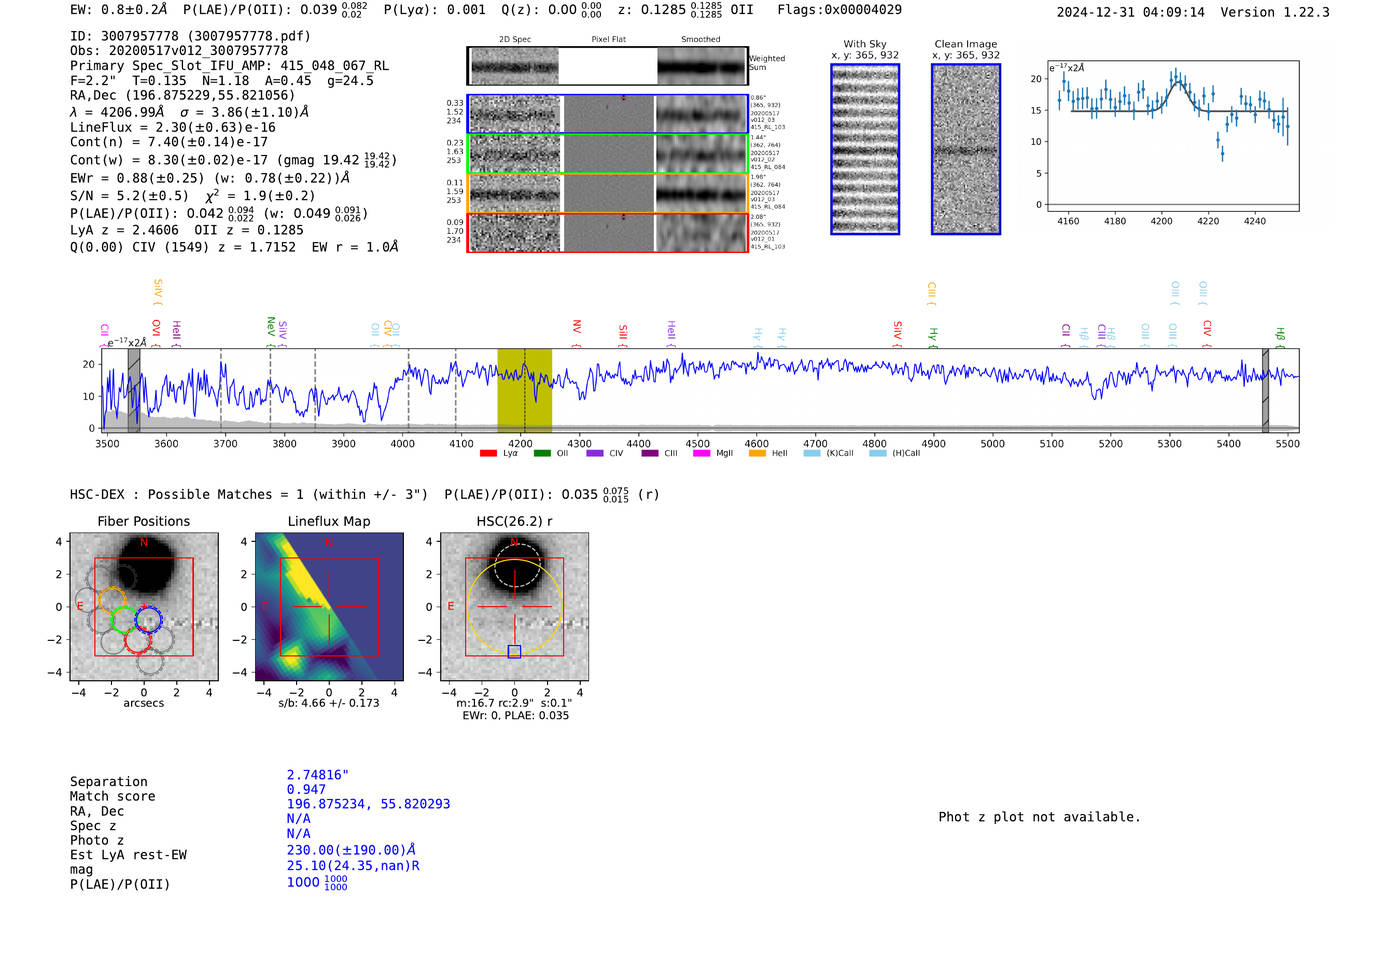Click the Lineflux Map heatmap
Image resolution: width=1400 pixels, height=953 pixels.
[329, 607]
